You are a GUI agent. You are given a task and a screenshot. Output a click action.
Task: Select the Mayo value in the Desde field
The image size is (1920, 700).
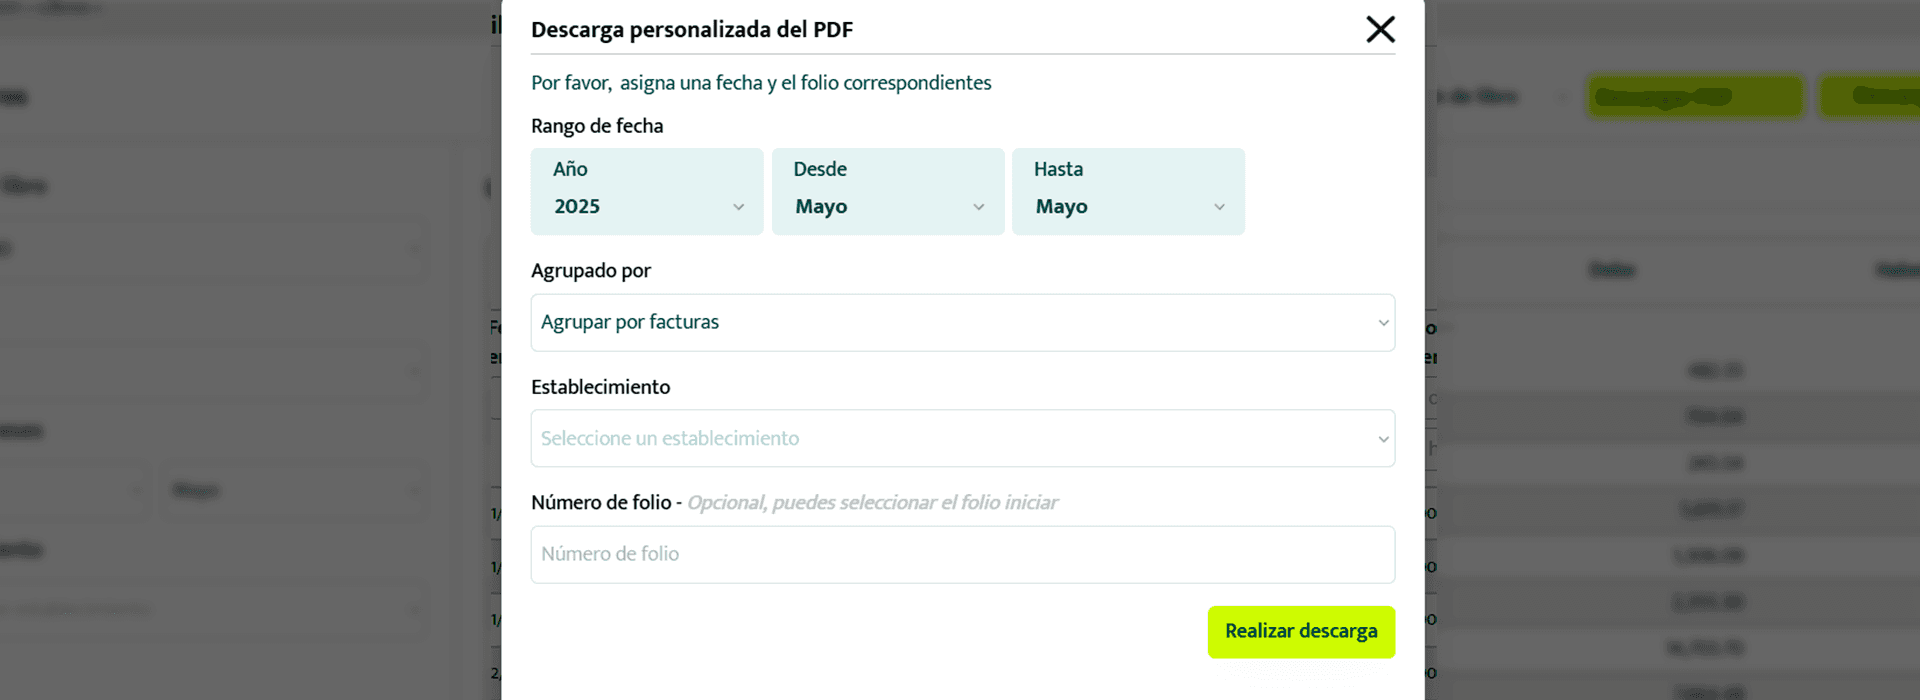[821, 207]
